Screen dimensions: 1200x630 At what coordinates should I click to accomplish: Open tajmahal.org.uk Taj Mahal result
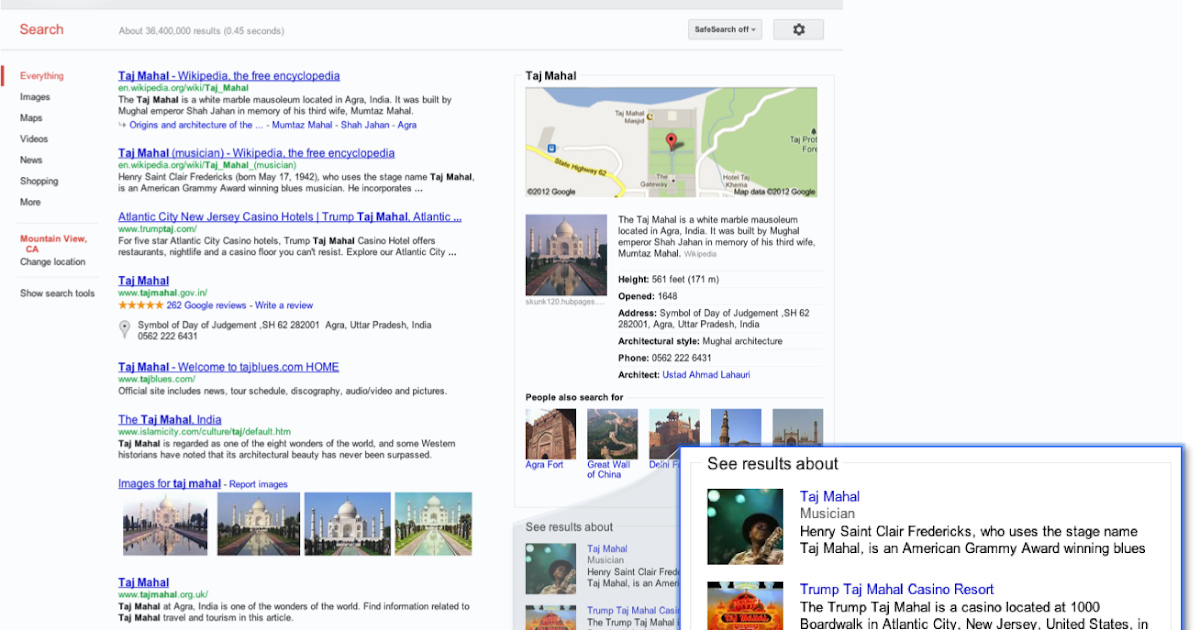(144, 583)
